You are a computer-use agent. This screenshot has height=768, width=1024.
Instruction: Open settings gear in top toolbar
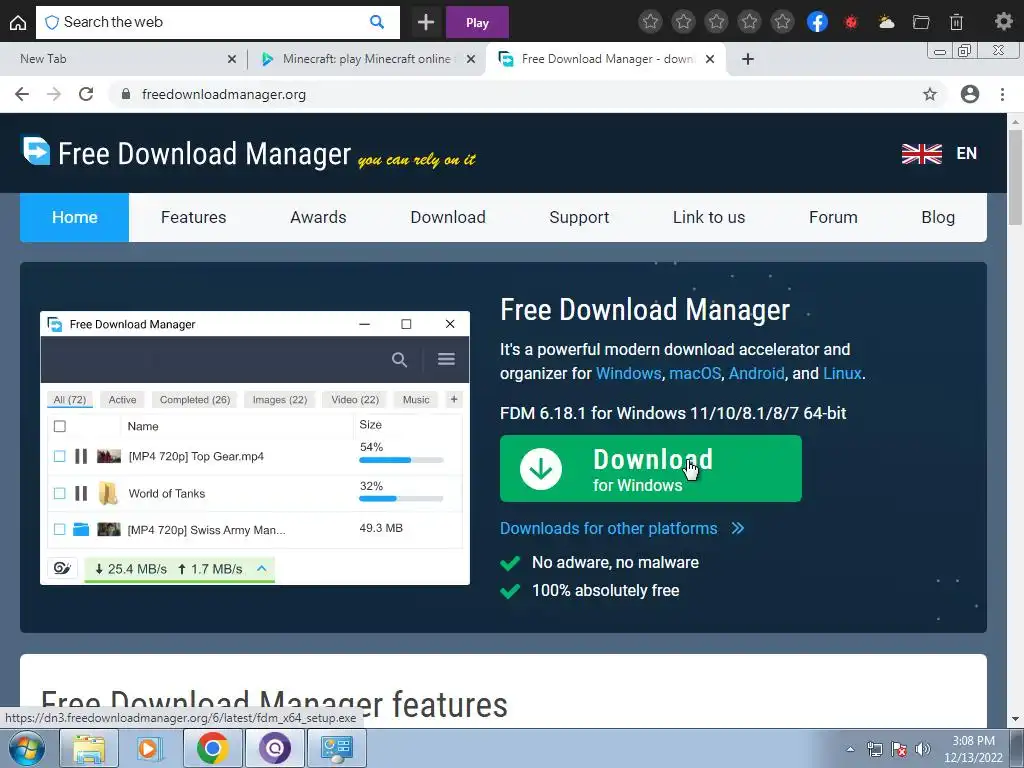point(1003,22)
